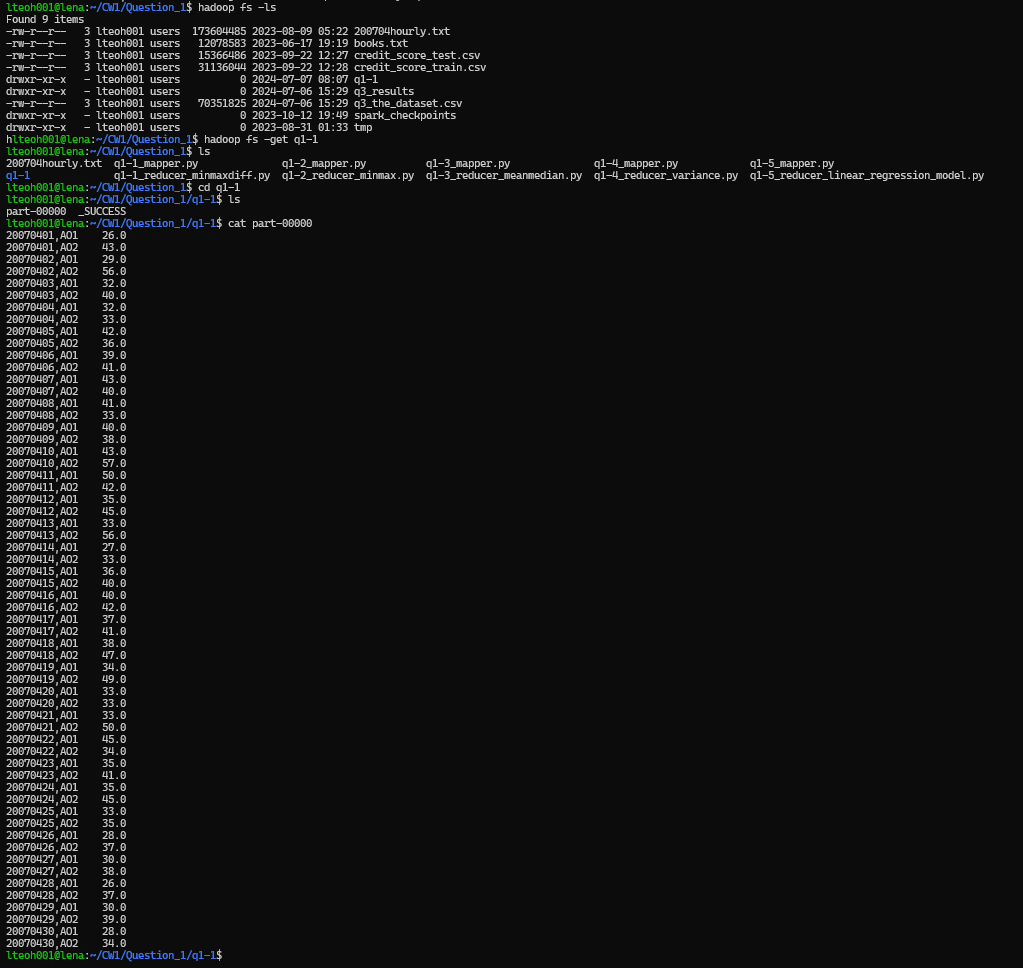The image size is (1023, 968).
Task: Click q1-2_mapper.py file name
Action: tap(324, 164)
